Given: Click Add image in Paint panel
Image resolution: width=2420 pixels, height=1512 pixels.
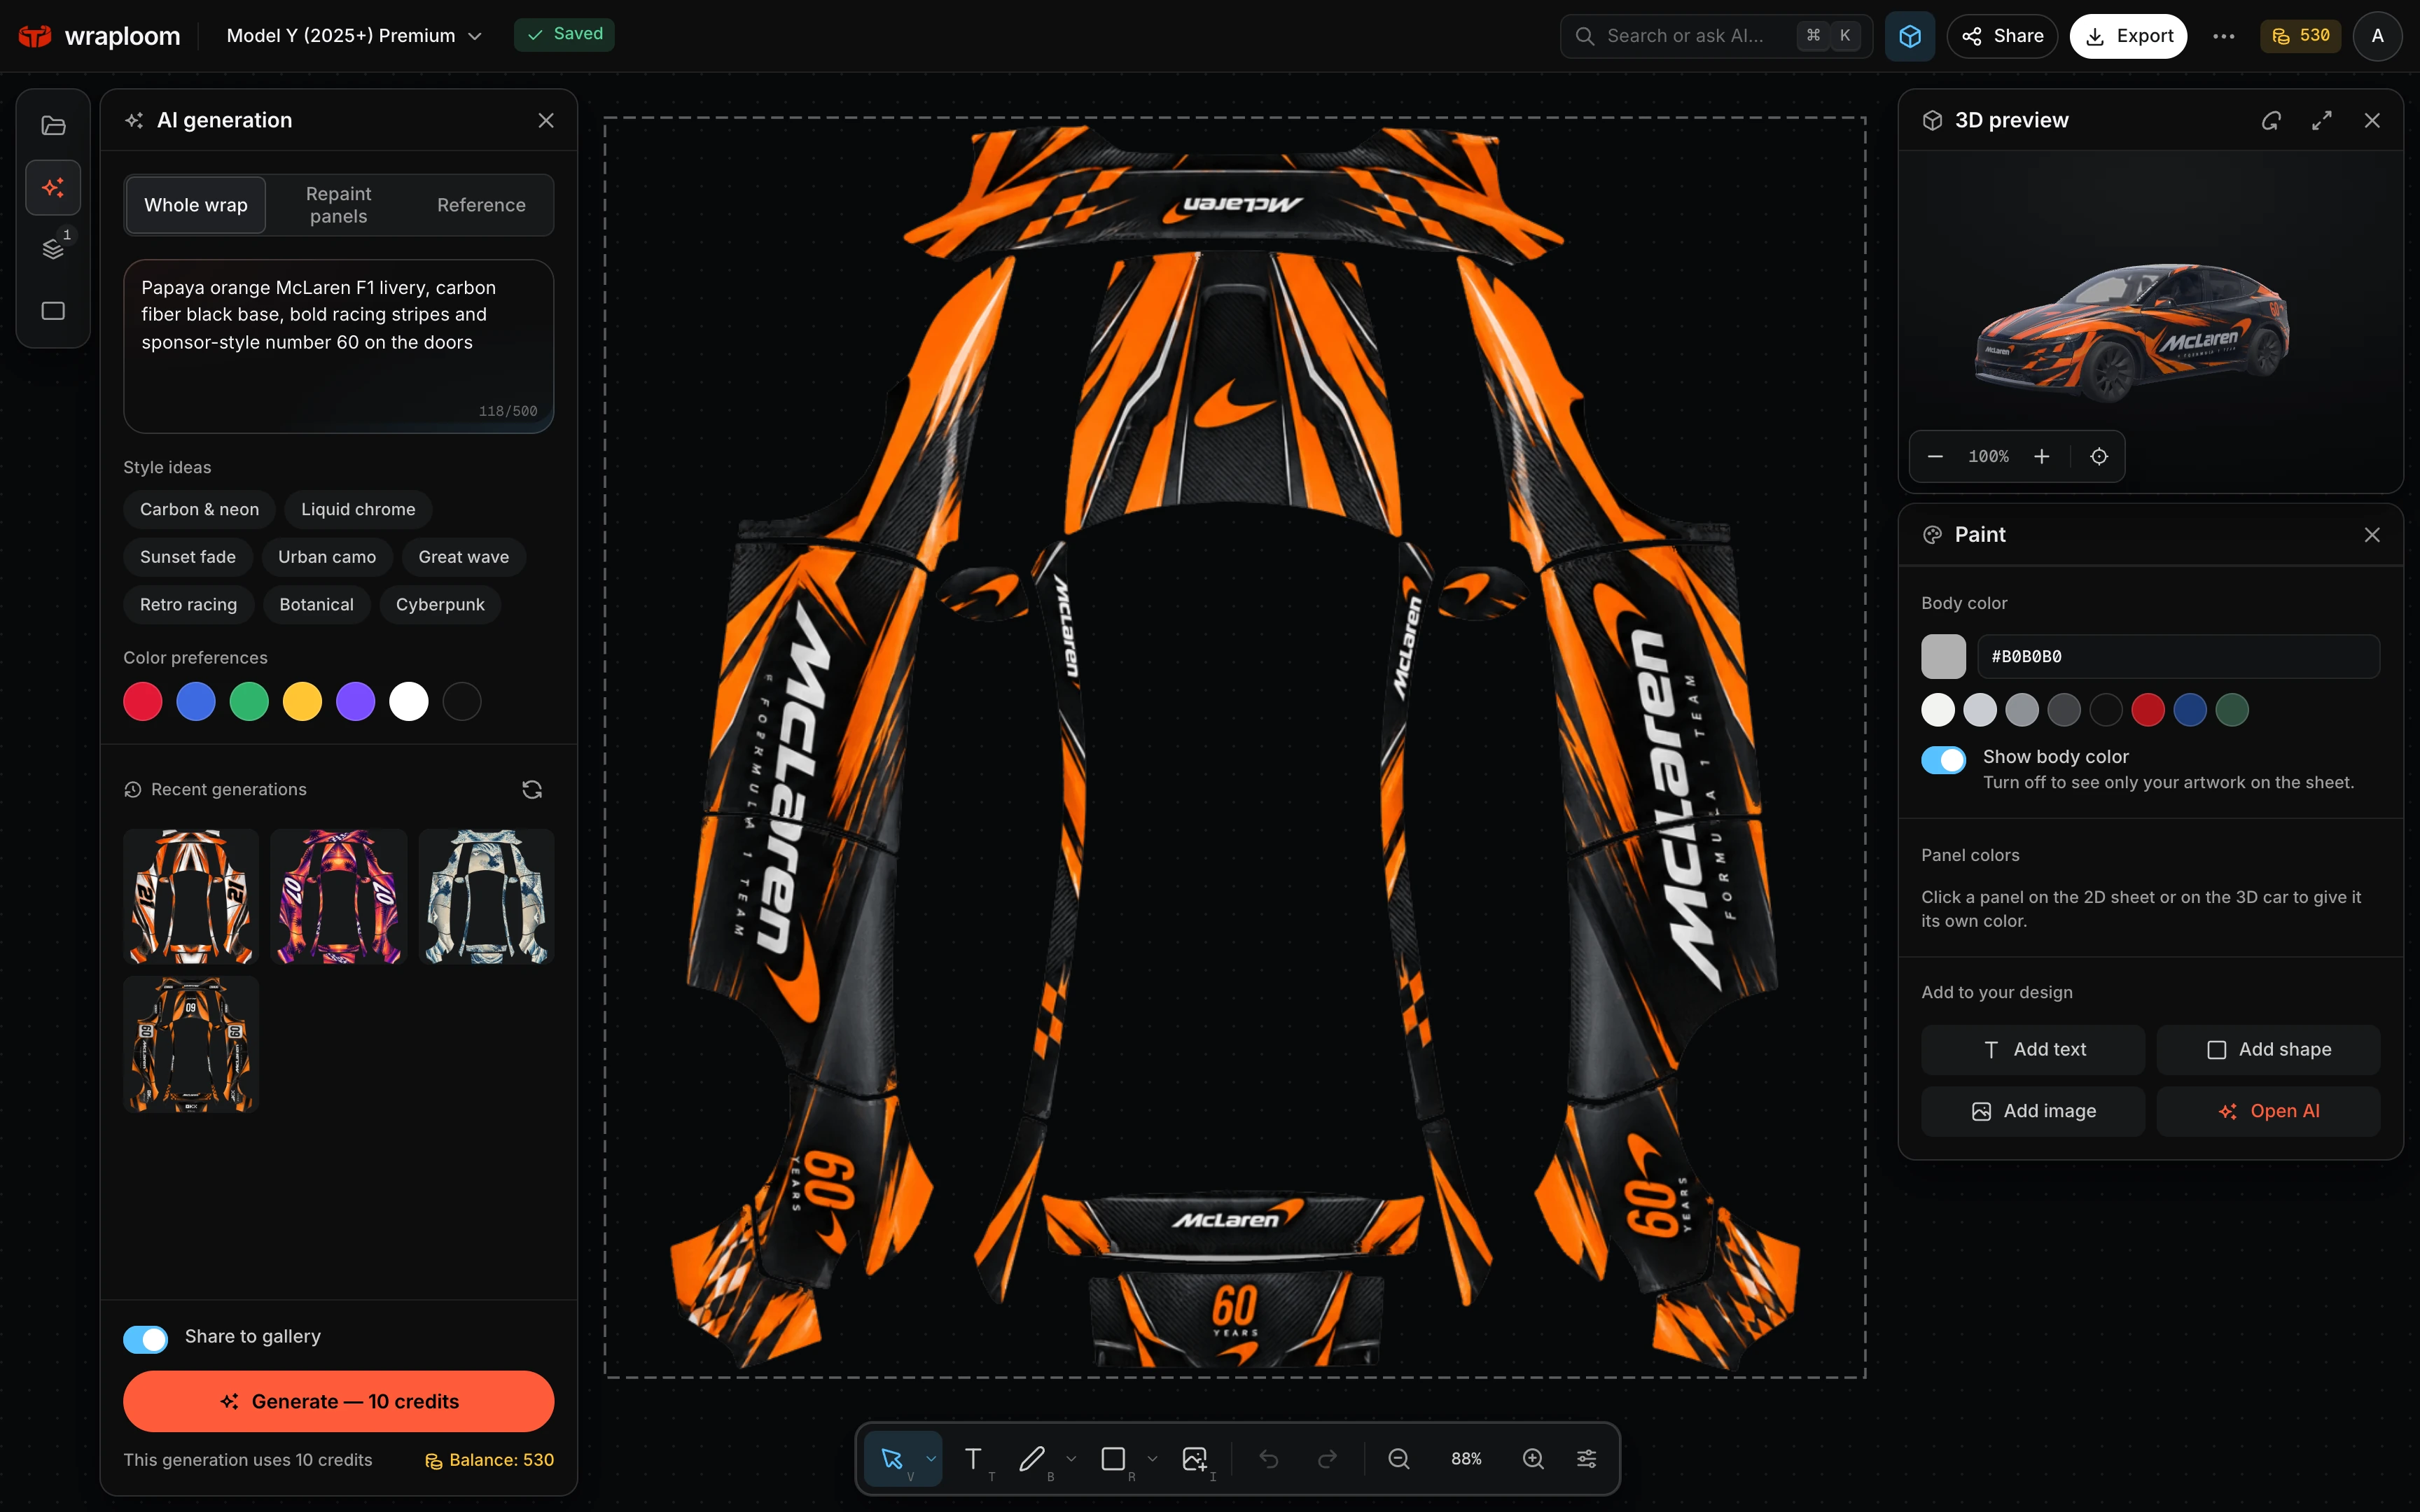Looking at the screenshot, I should (x=2033, y=1112).
